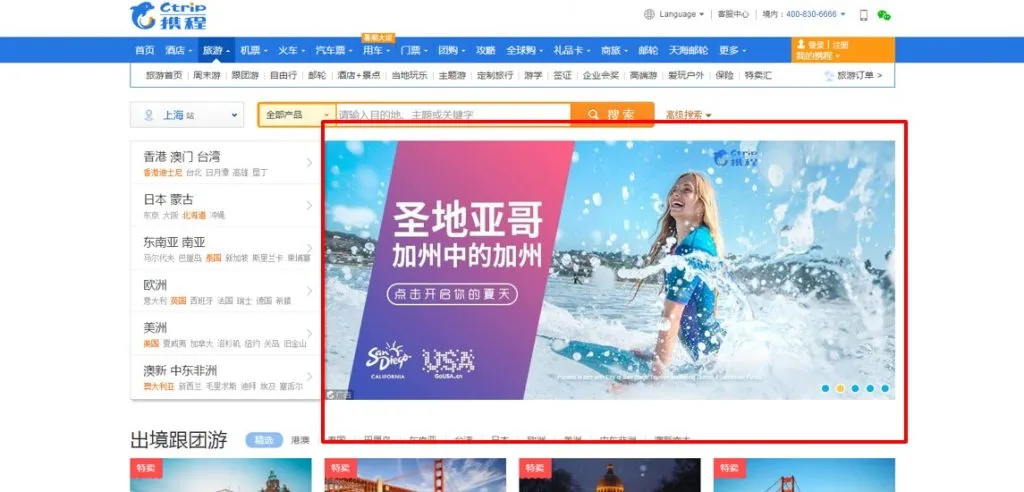Image resolution: width=1024 pixels, height=492 pixels.
Task: Click the 圣地亚哥 San Diego banner
Action: 610,270
